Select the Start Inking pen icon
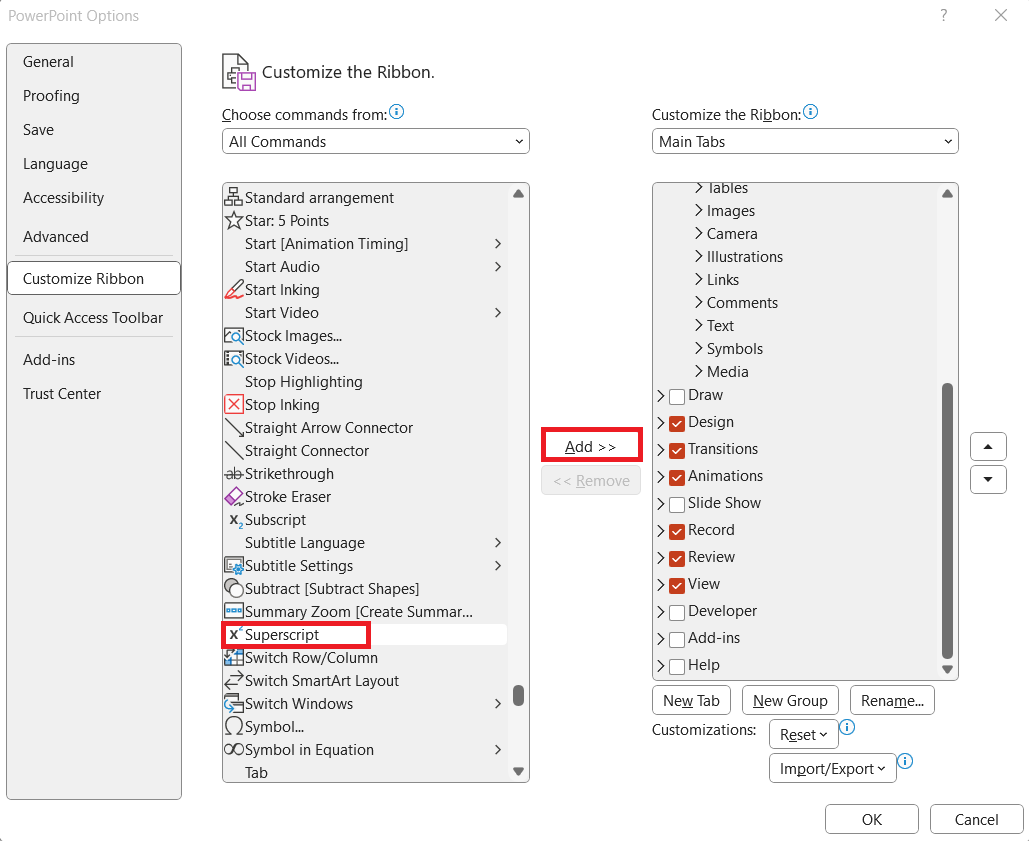Image resolution: width=1029 pixels, height=841 pixels. [x=234, y=289]
